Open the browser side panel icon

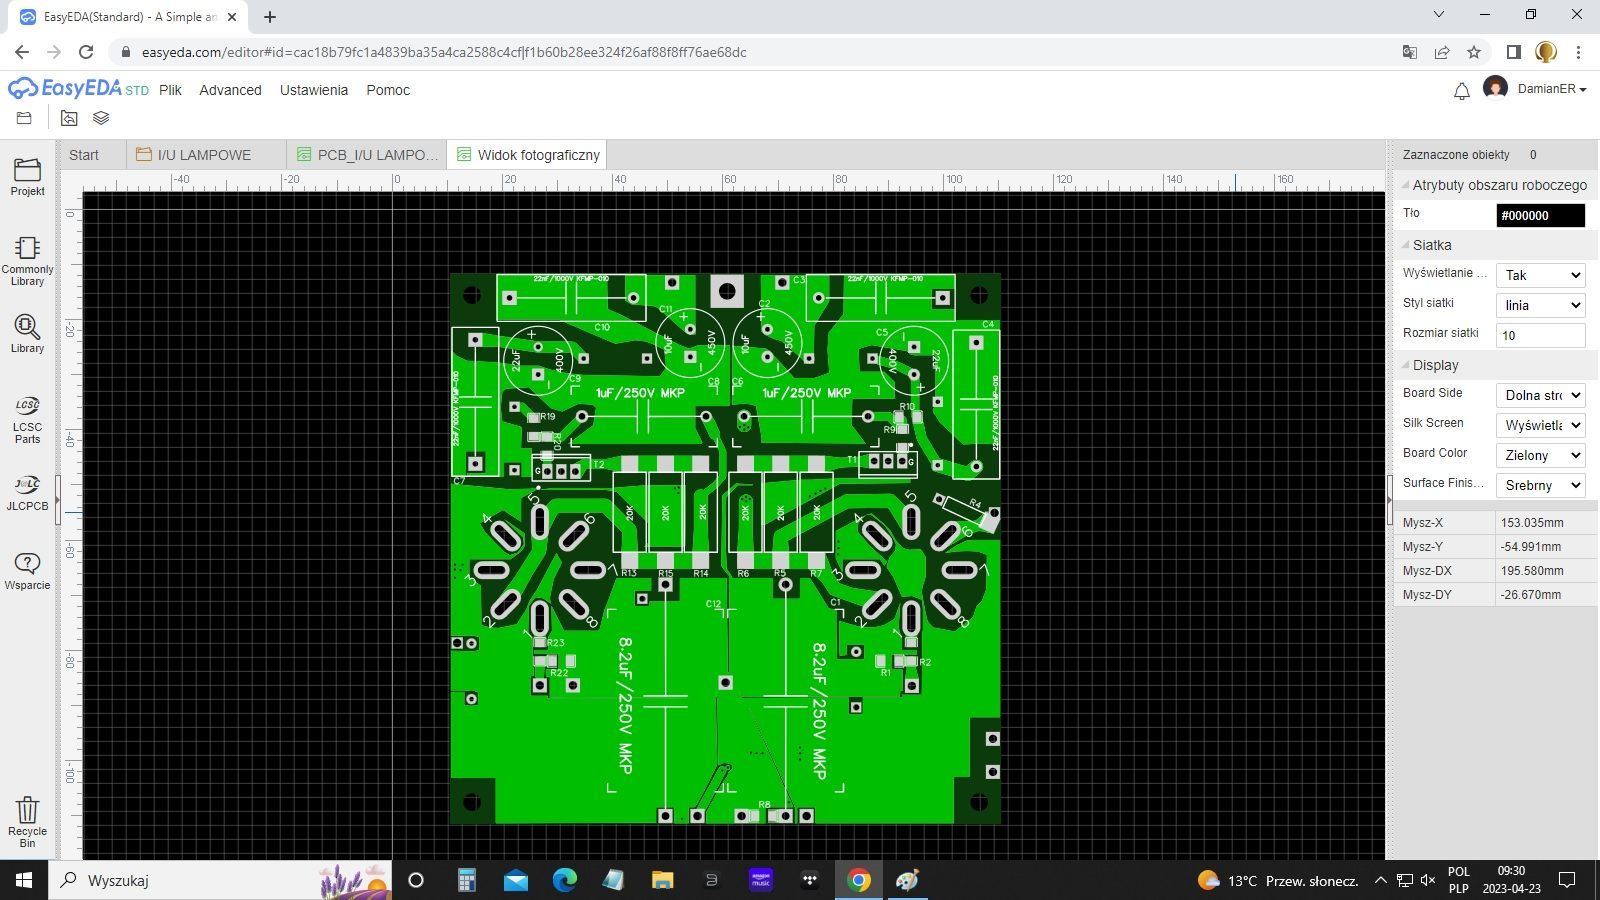point(1514,52)
